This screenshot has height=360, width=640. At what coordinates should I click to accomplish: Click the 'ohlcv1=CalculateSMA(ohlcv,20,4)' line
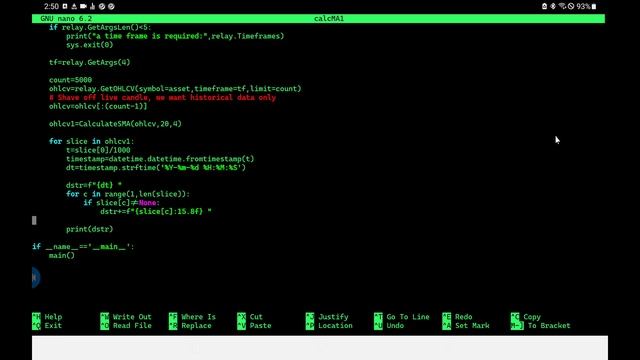pyautogui.click(x=115, y=124)
